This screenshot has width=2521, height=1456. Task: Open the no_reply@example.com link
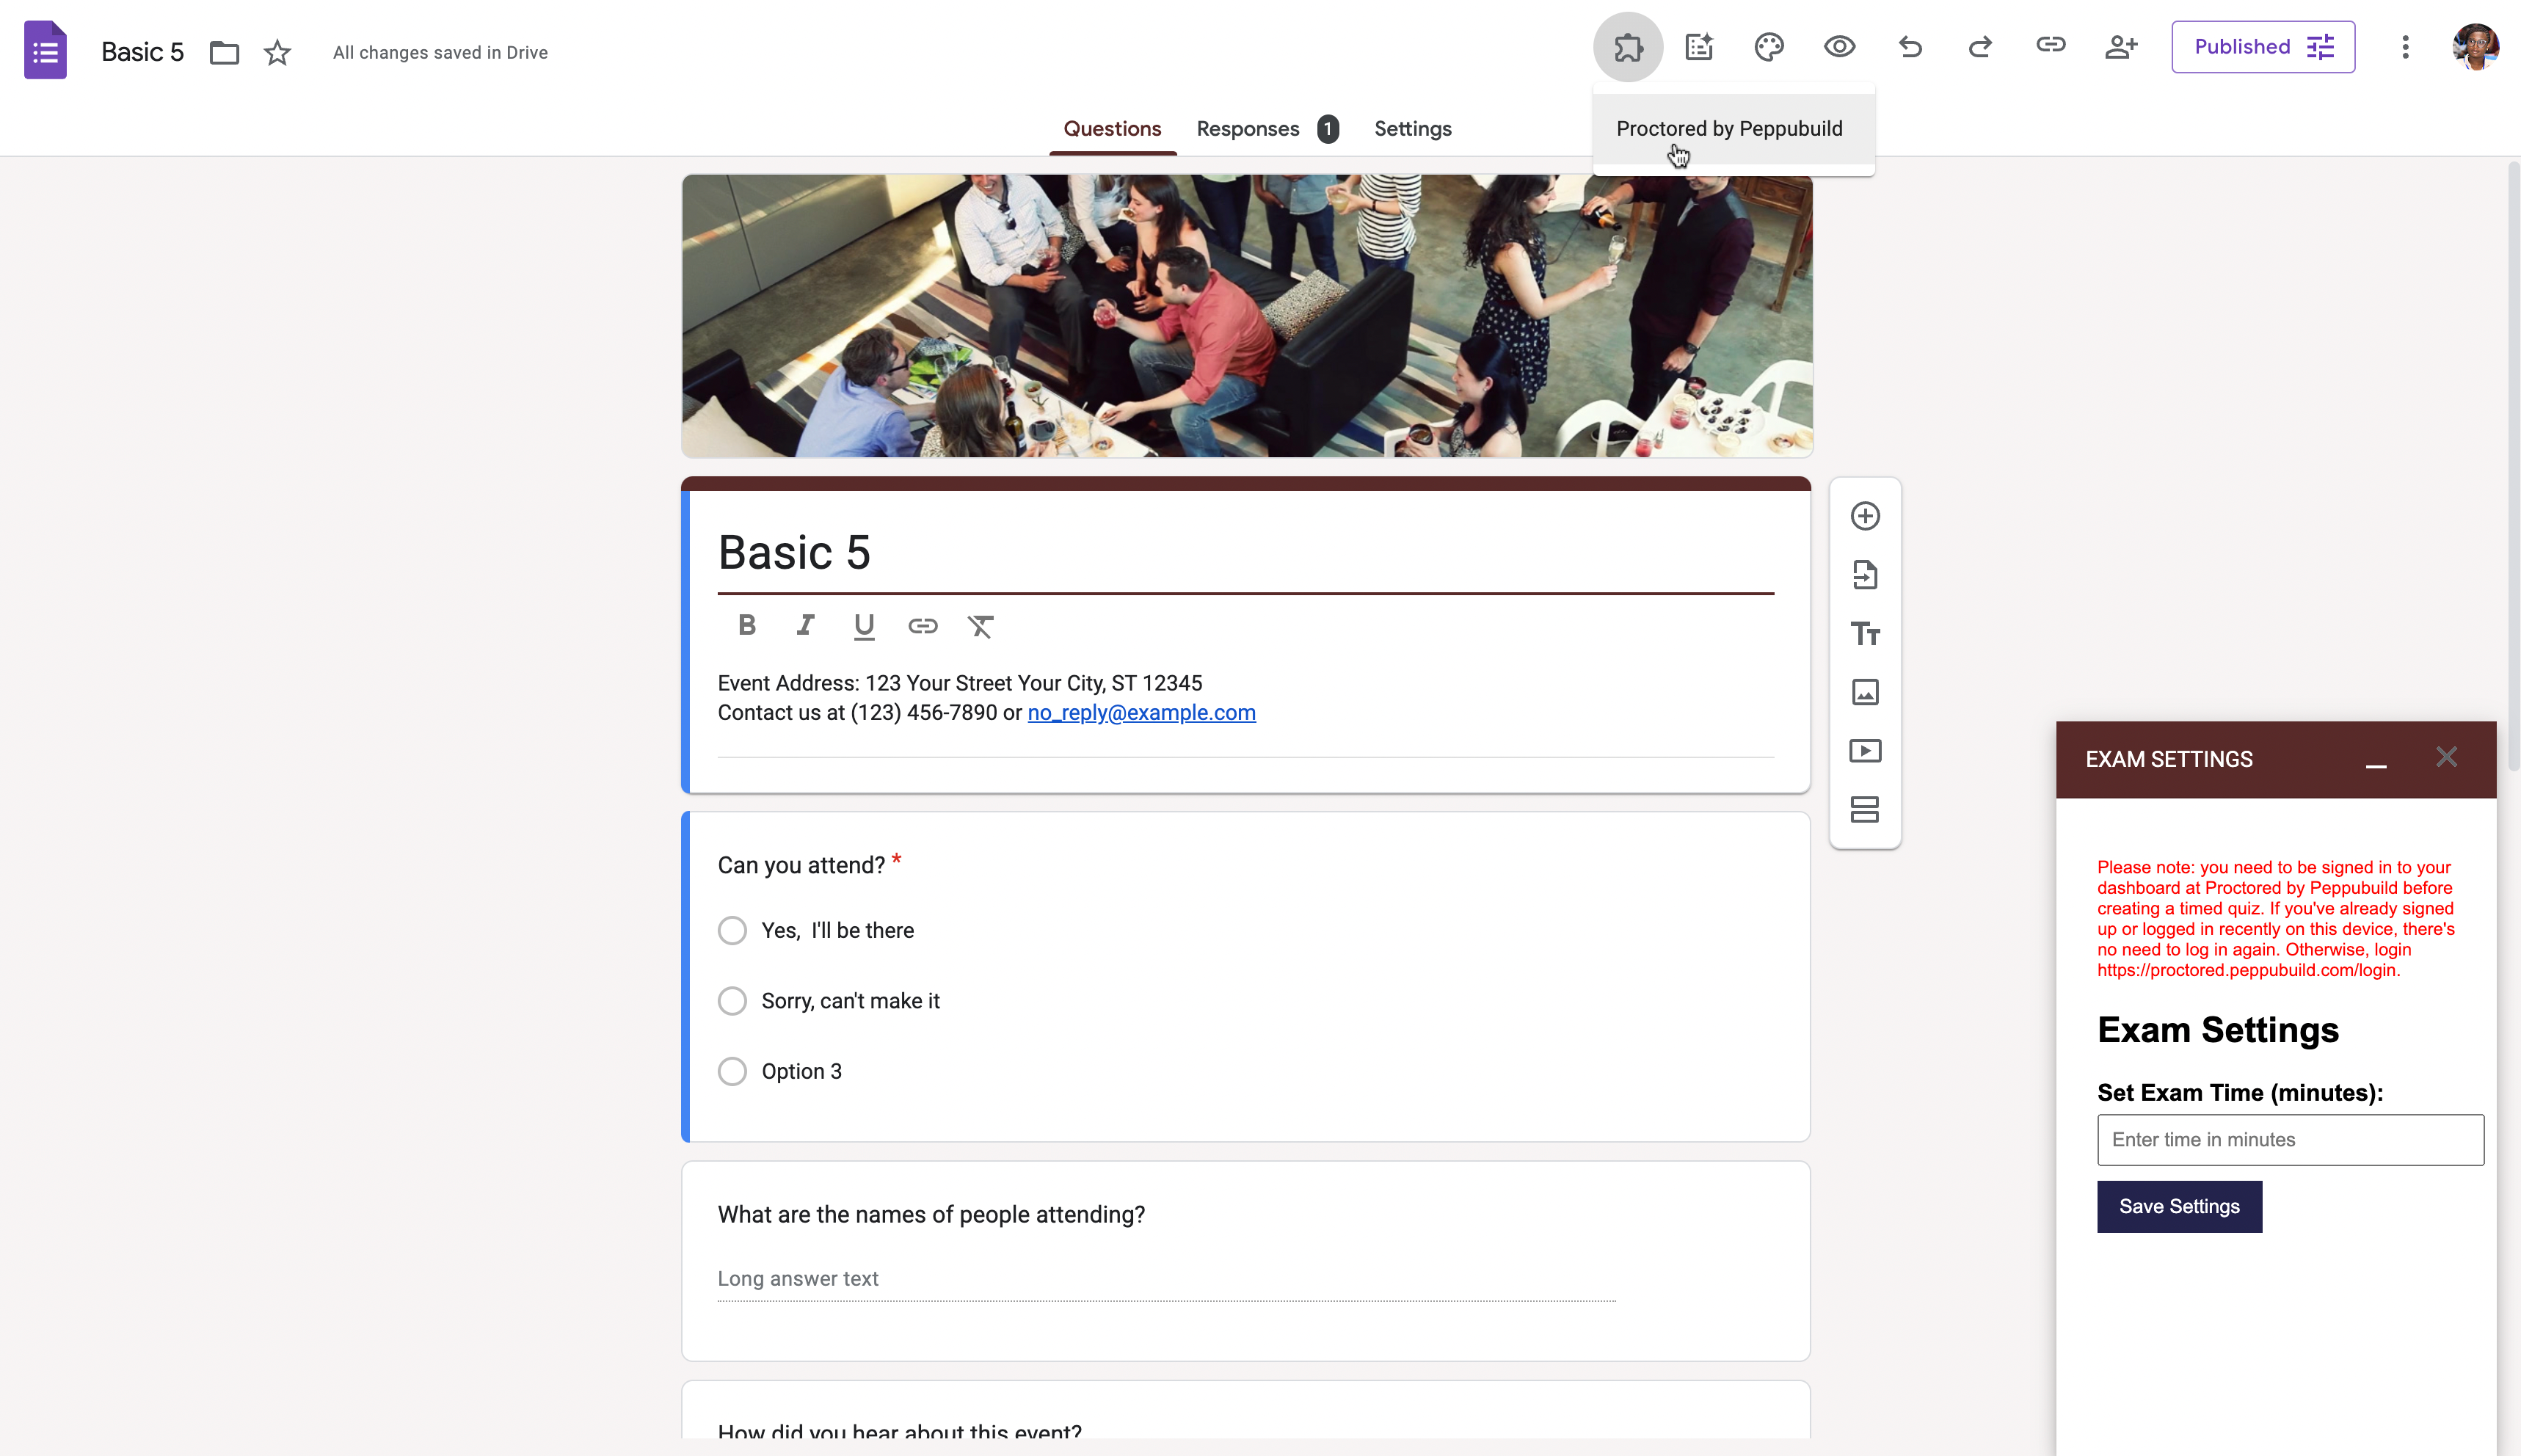click(1141, 713)
